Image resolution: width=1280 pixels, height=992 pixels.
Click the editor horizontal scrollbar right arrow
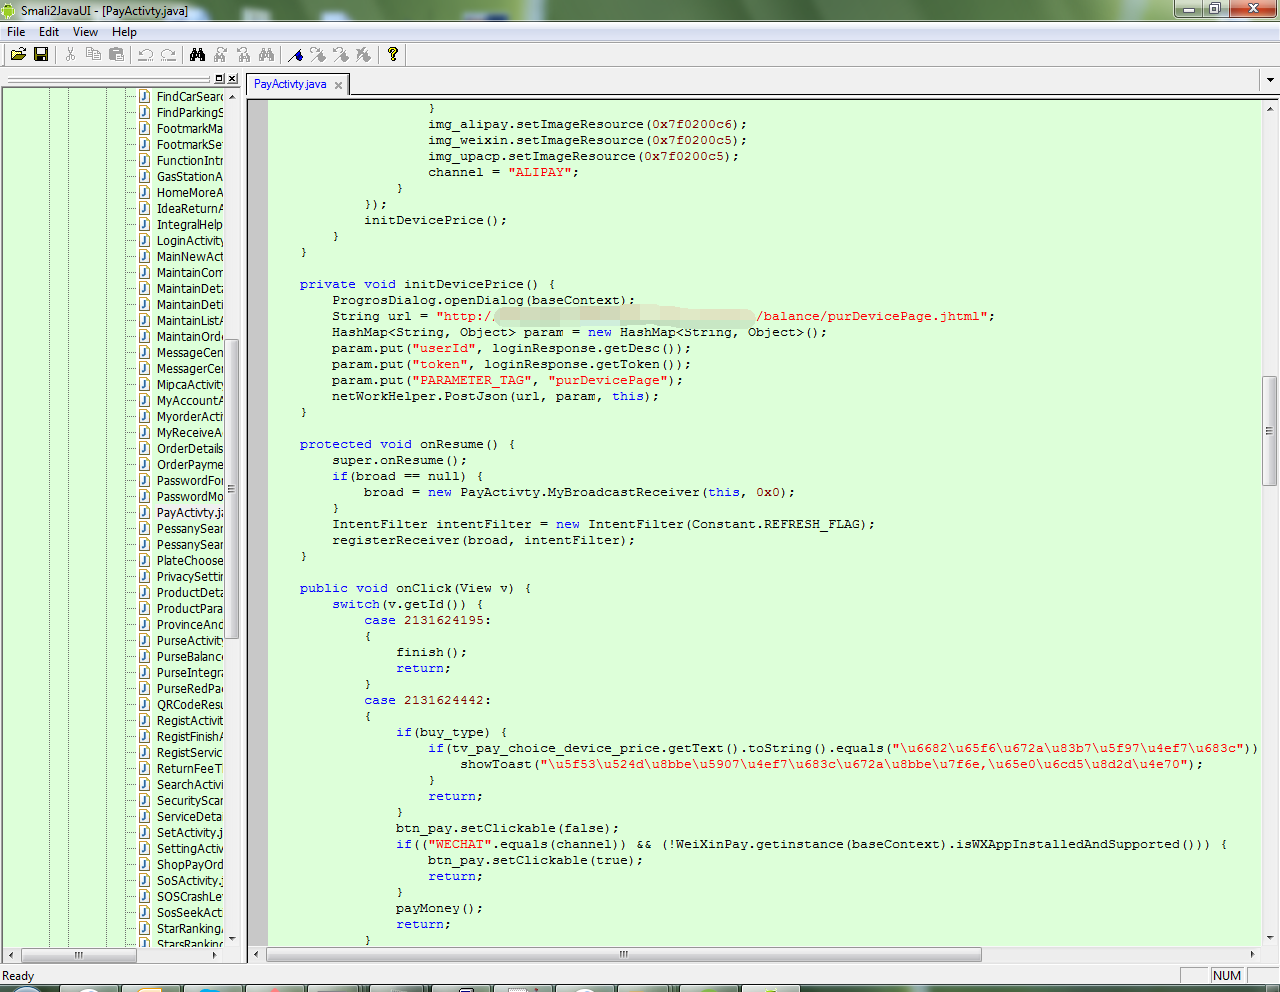point(1252,955)
